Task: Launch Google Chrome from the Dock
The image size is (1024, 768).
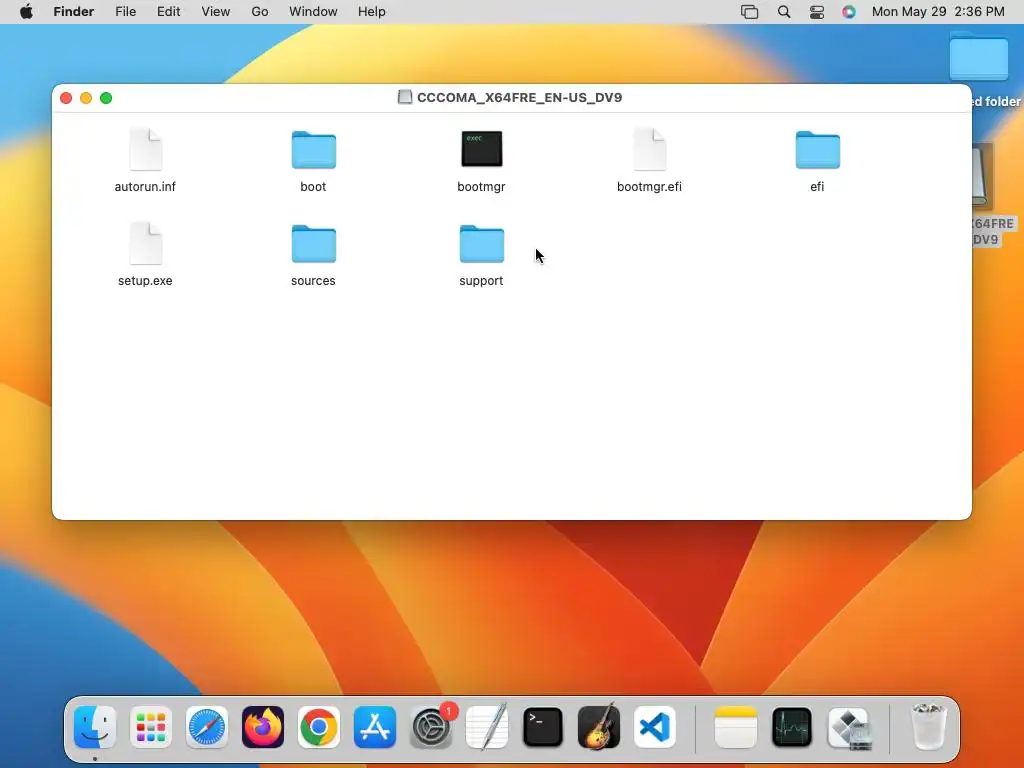Action: pos(319,727)
